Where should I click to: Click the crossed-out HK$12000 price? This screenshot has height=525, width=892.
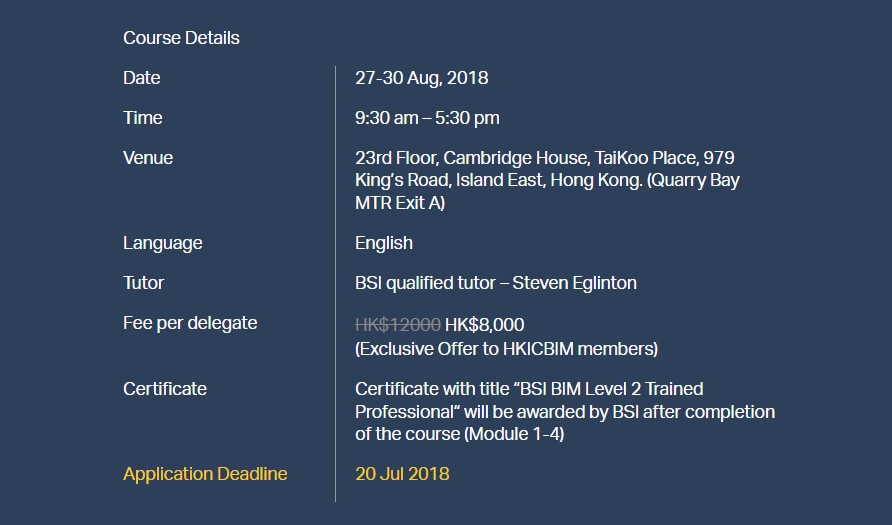pos(398,325)
